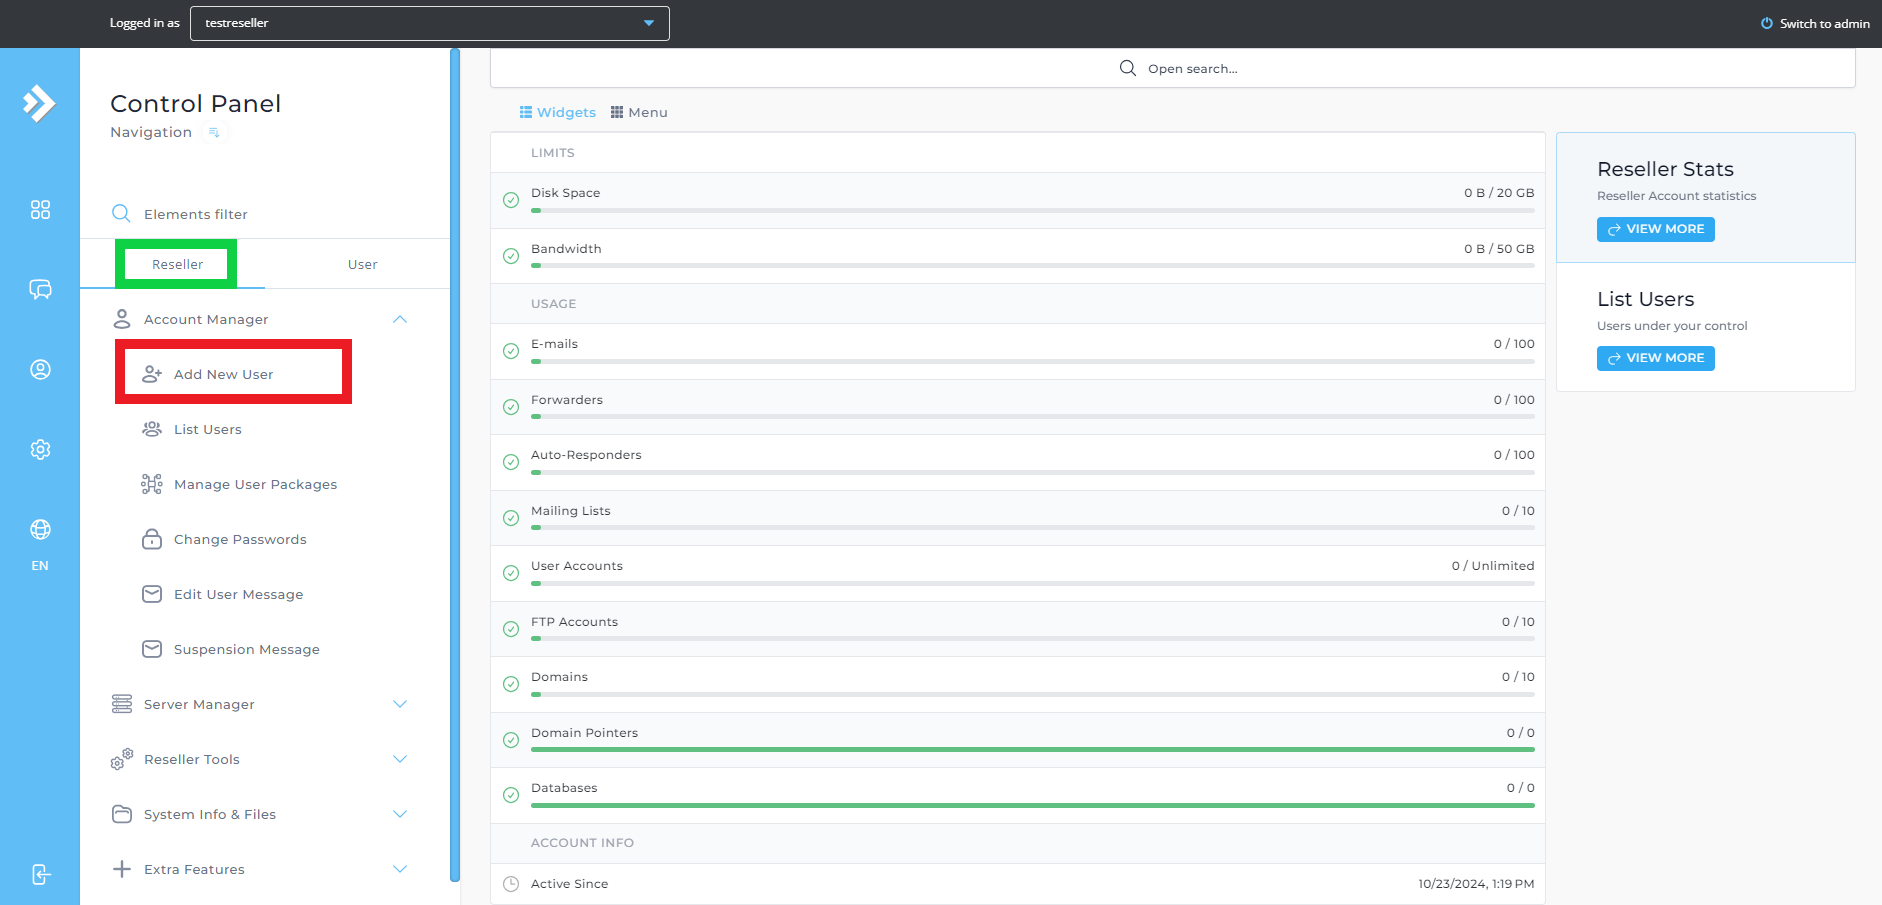Click the DirectAdmin logo icon
This screenshot has width=1882, height=905.
pos(39,103)
